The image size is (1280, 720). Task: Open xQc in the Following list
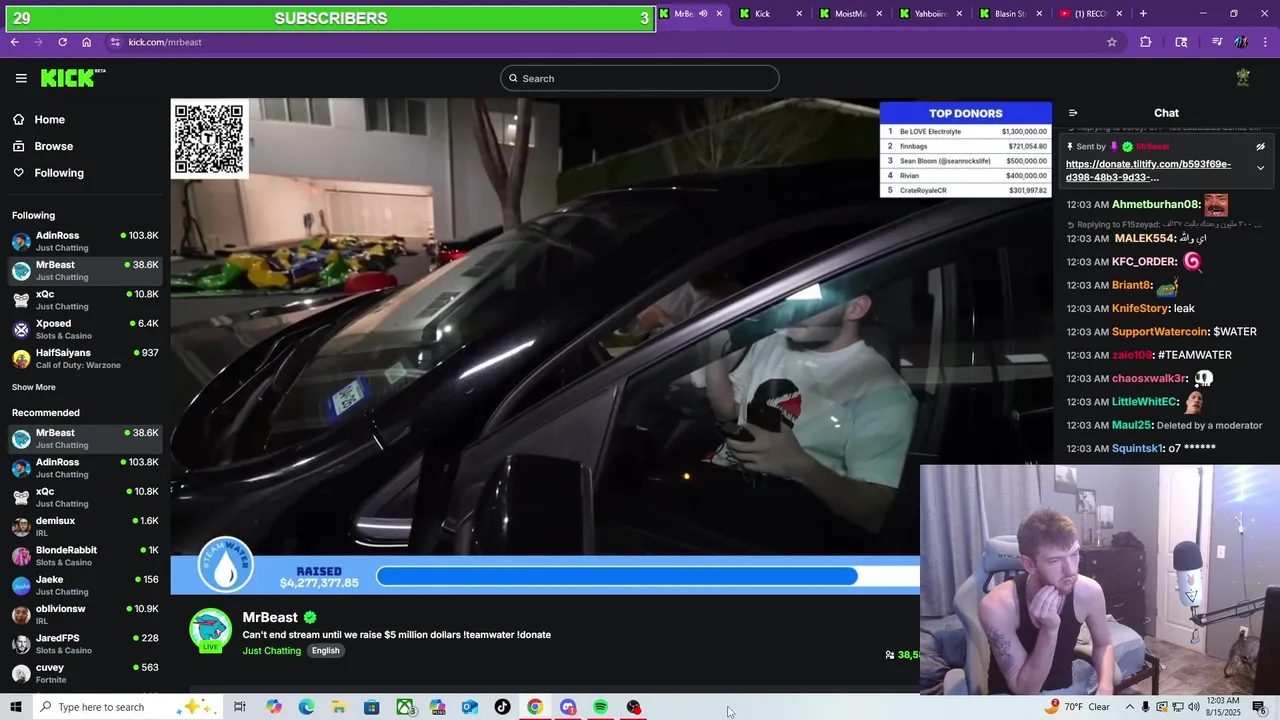pos(85,300)
